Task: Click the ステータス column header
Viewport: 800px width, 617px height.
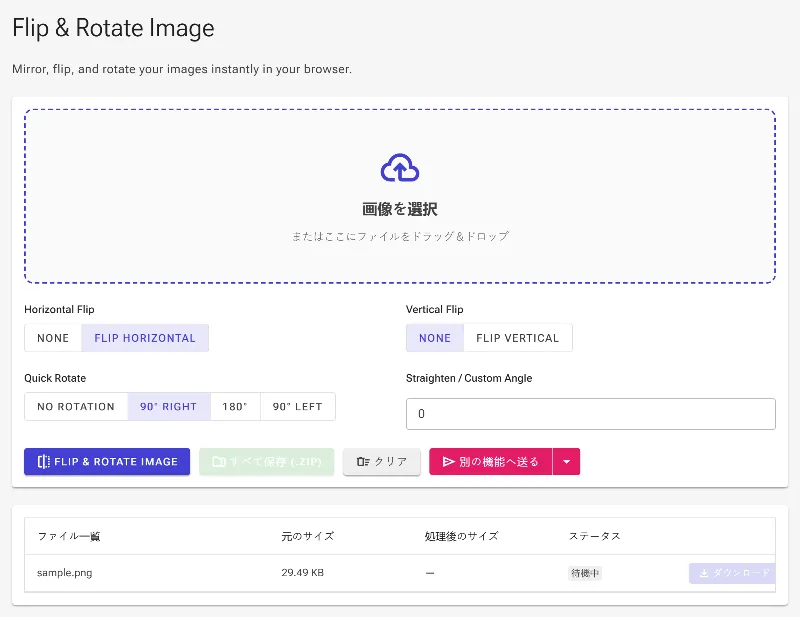Action: pyautogui.click(x=594, y=536)
